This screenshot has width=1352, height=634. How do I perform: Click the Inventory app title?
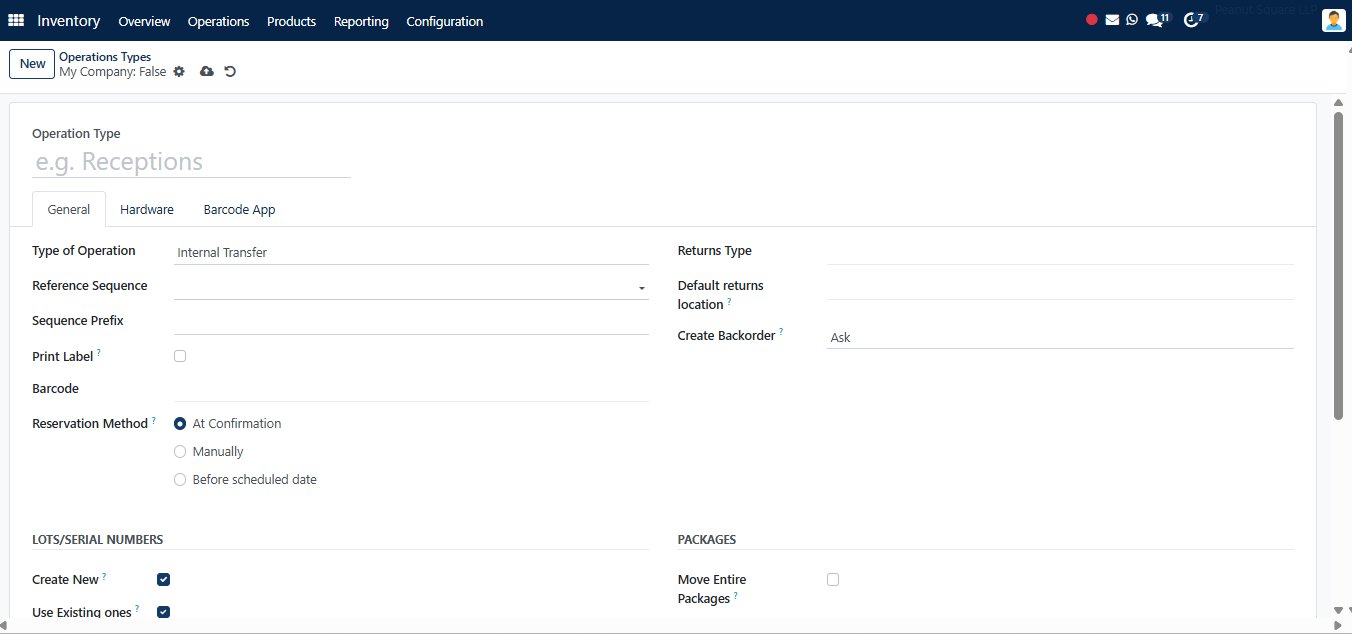pyautogui.click(x=69, y=21)
